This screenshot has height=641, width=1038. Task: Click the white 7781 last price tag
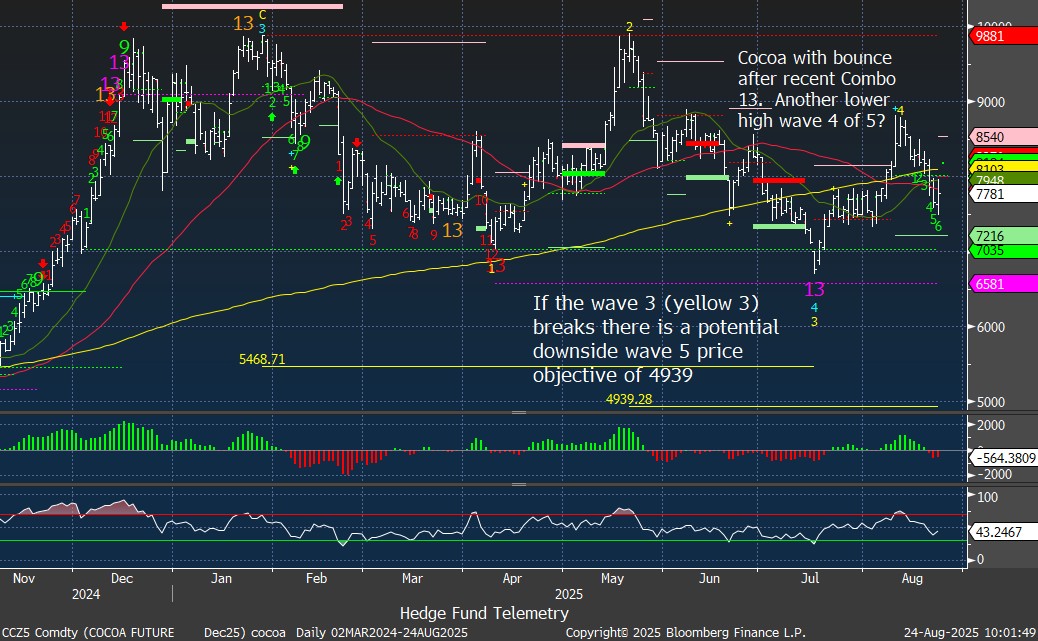point(1002,195)
